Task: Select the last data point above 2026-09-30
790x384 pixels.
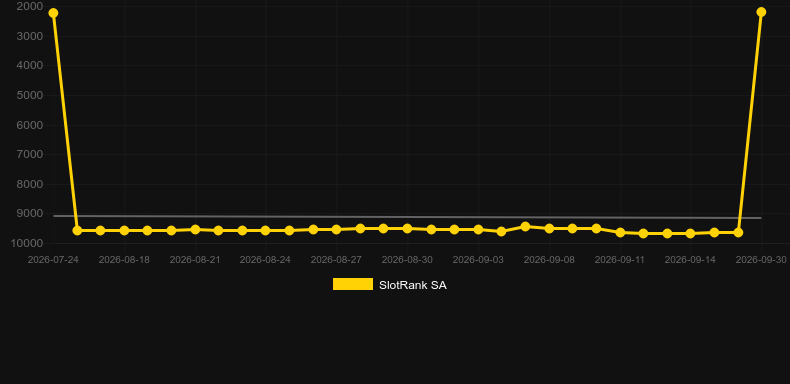Action: click(x=761, y=12)
